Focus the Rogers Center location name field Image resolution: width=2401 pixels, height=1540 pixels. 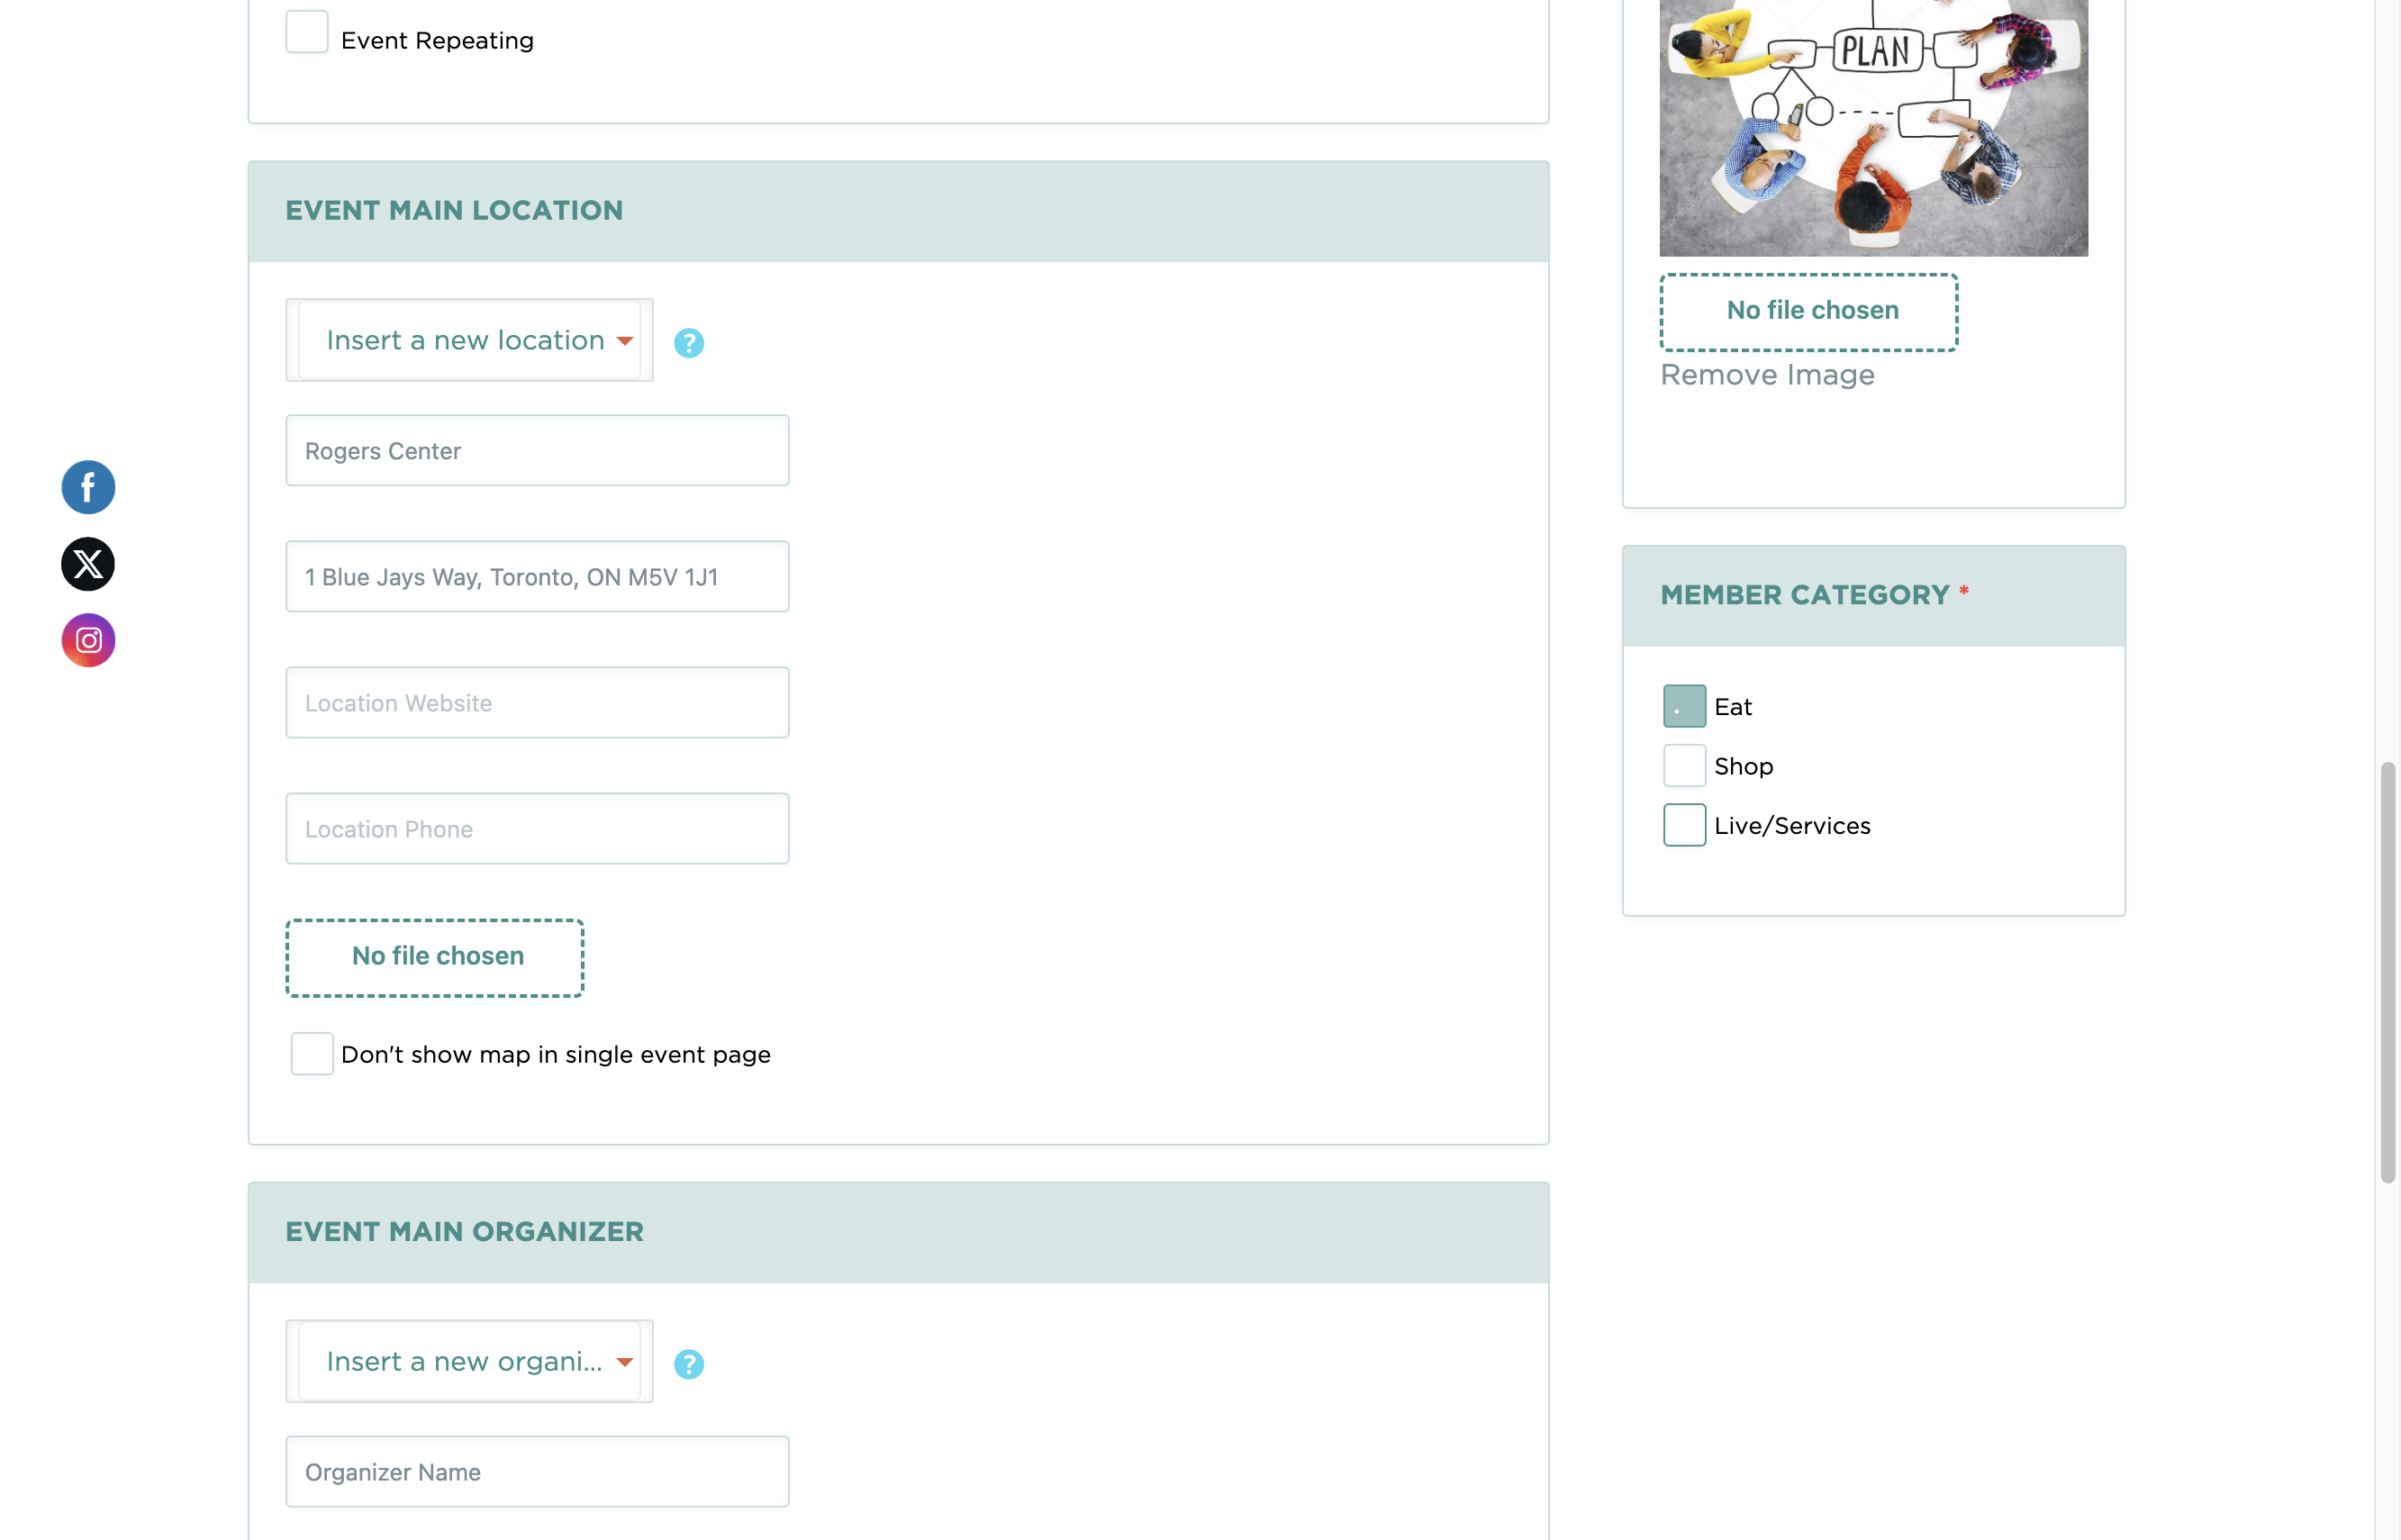point(538,451)
